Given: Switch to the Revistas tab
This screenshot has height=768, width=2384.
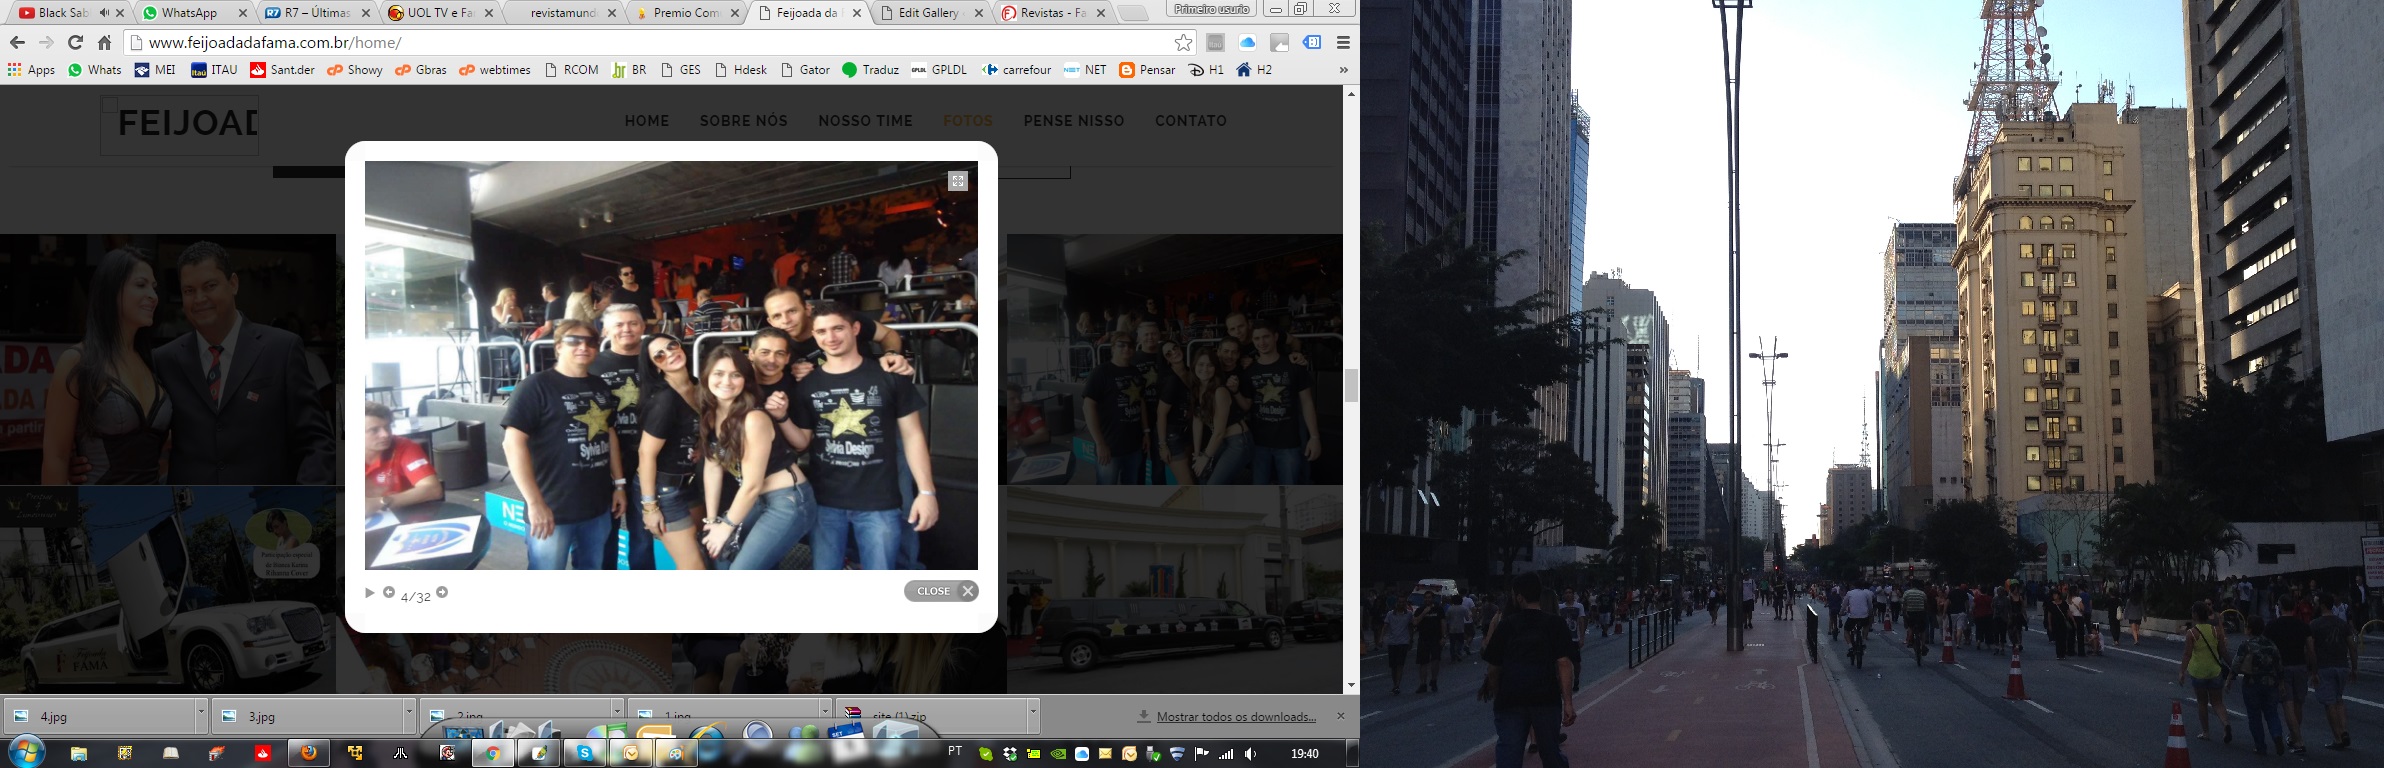Looking at the screenshot, I should pyautogui.click(x=1053, y=13).
